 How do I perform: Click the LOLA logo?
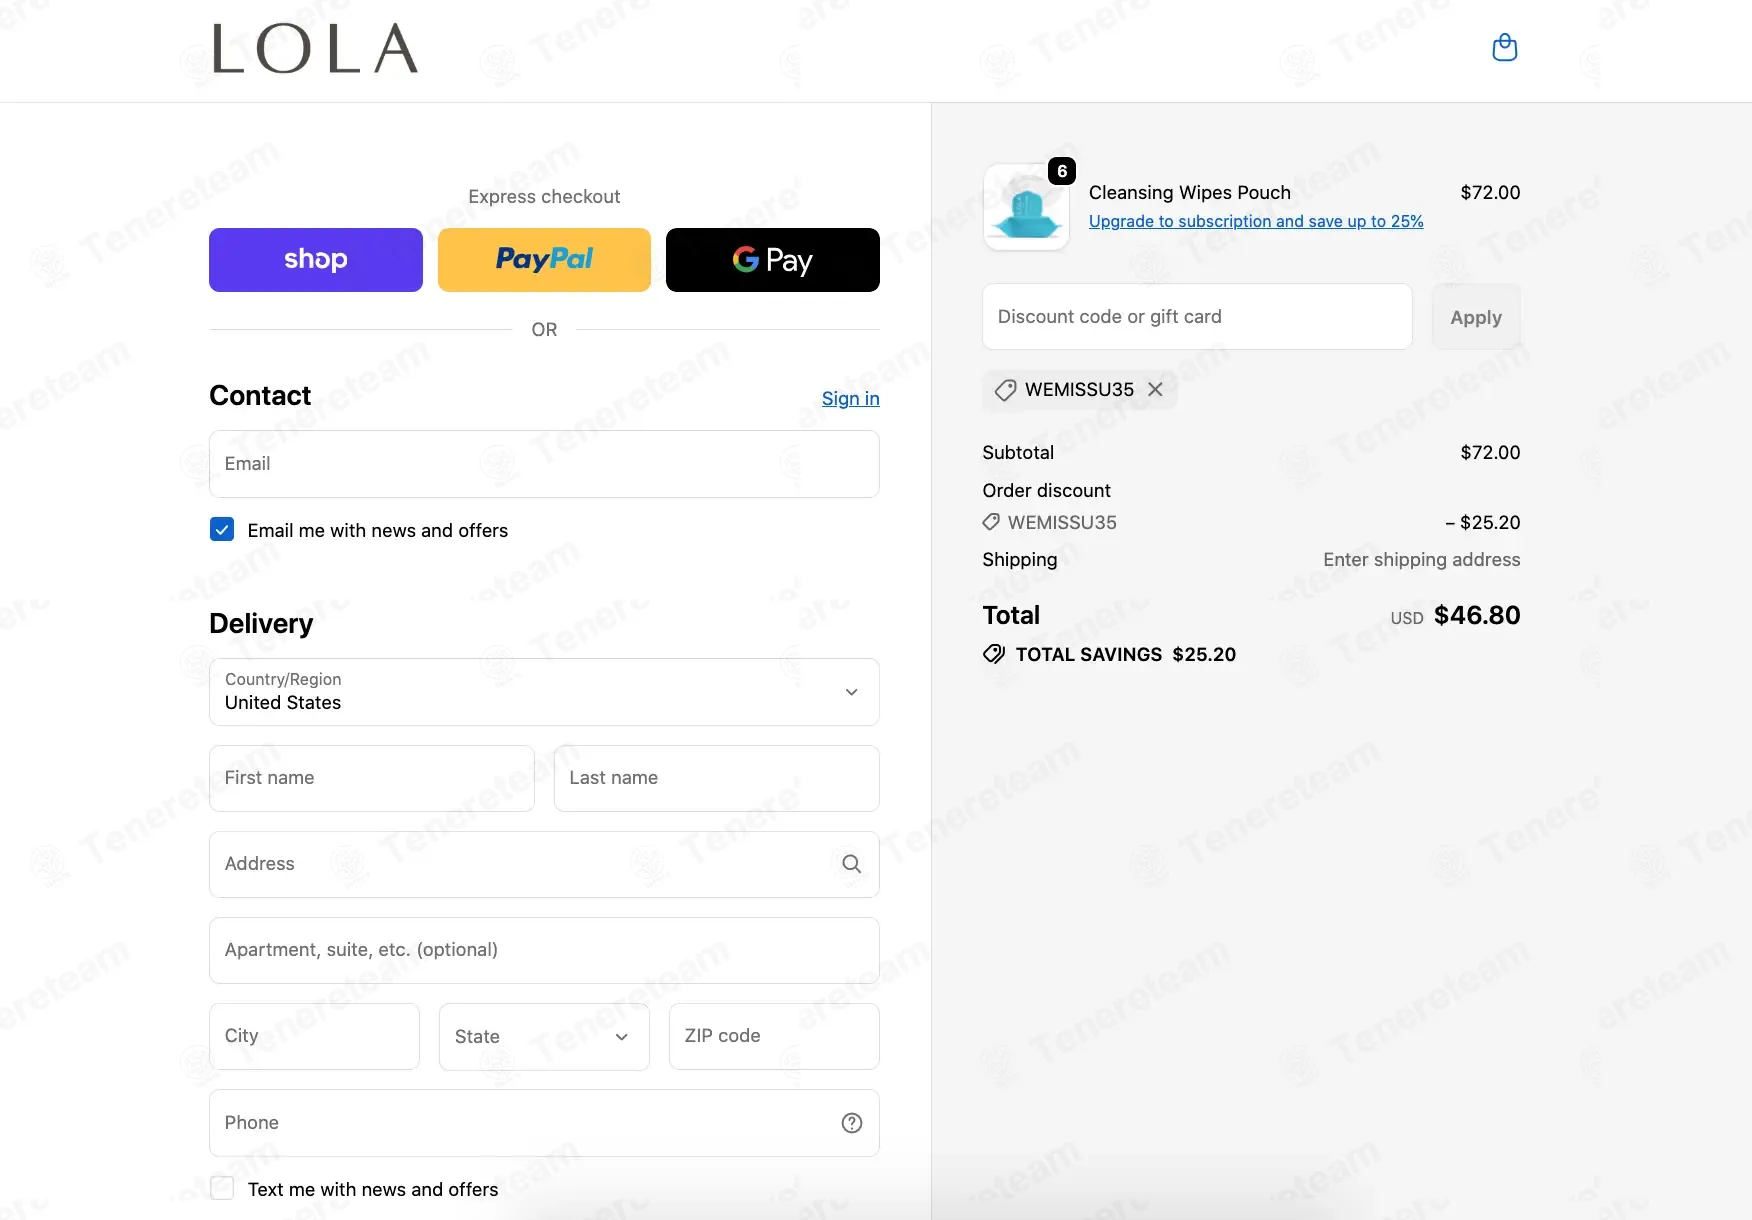tap(315, 49)
